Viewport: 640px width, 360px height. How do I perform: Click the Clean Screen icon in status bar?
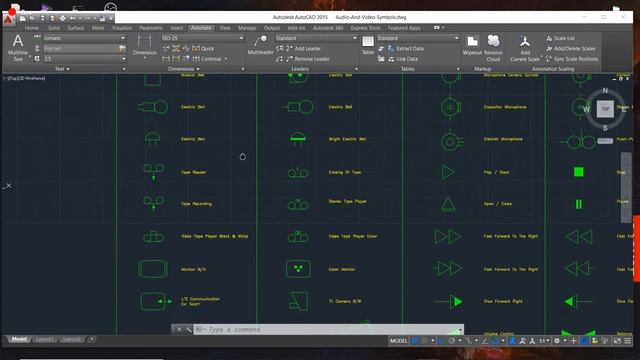tap(617, 340)
